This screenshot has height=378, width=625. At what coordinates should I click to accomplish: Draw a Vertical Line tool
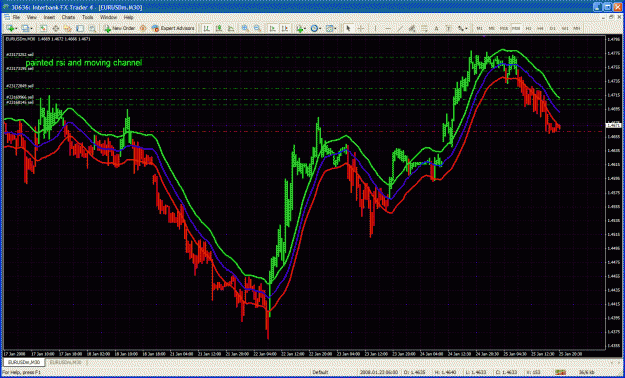click(x=375, y=28)
